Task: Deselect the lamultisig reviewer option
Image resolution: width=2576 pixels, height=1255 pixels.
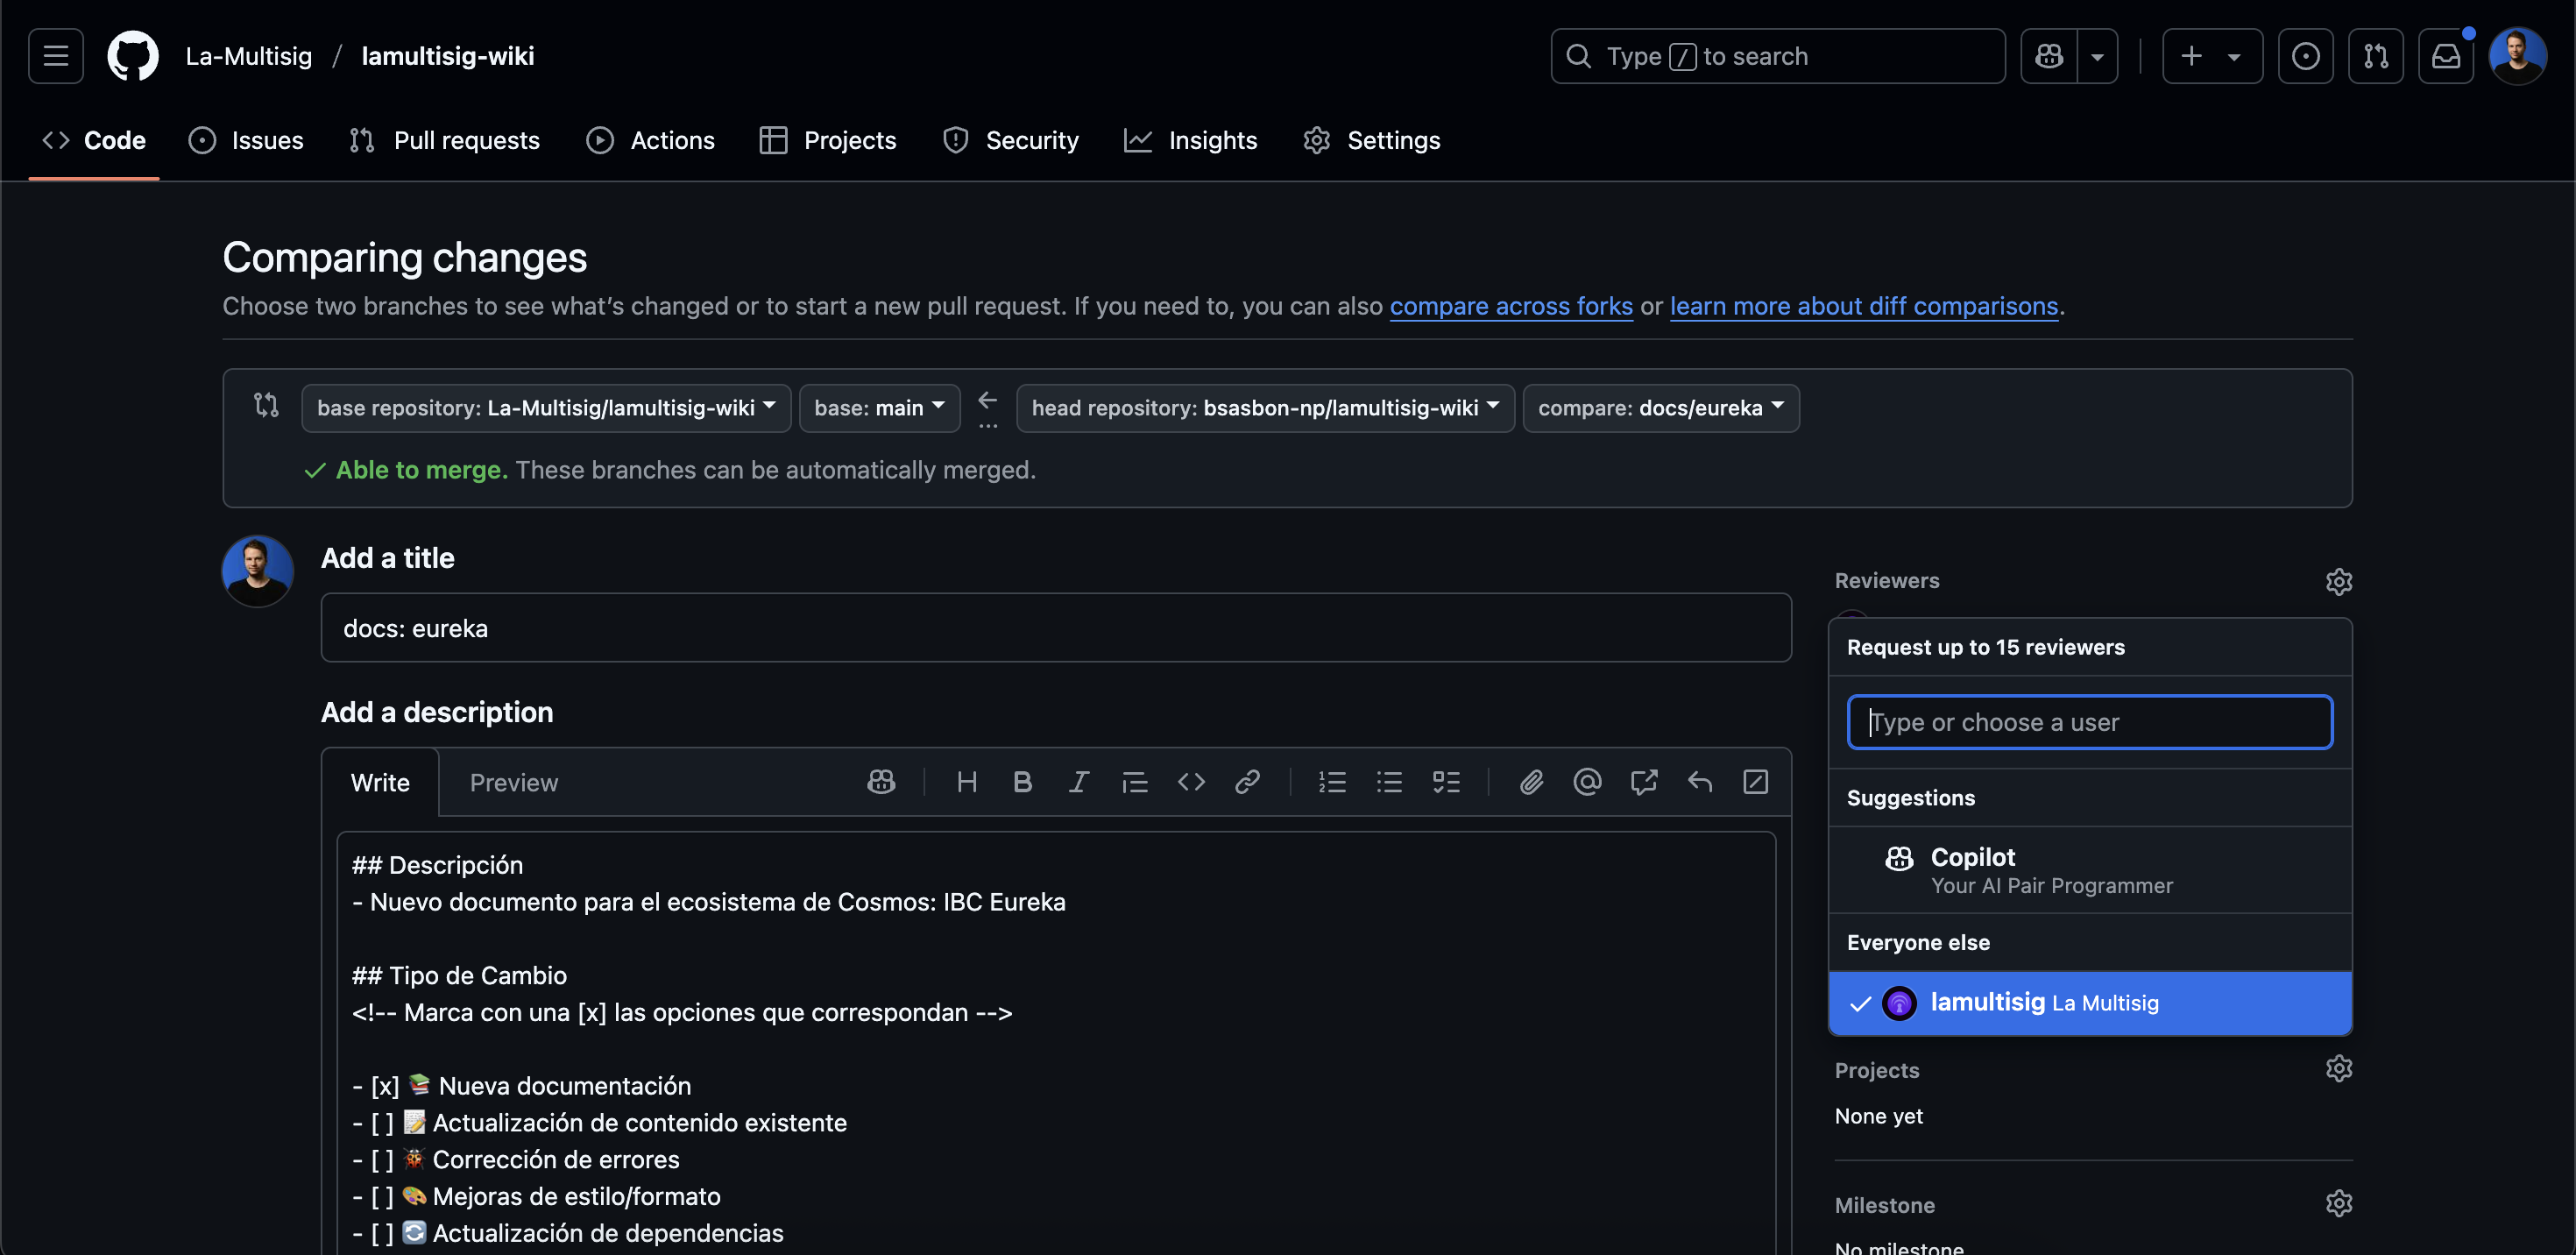Action: (2089, 1002)
